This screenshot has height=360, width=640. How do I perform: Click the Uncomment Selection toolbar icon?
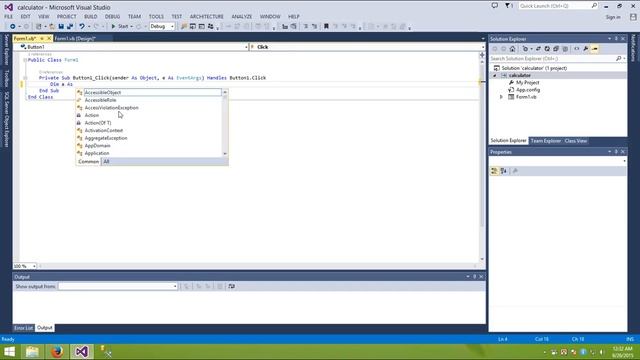tap(314, 26)
